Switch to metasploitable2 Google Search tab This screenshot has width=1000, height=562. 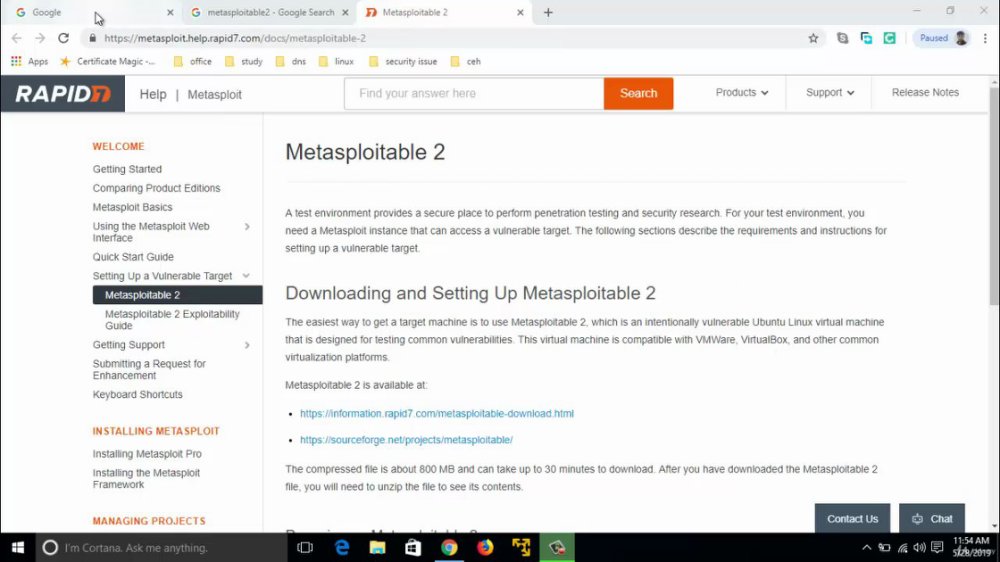268,12
